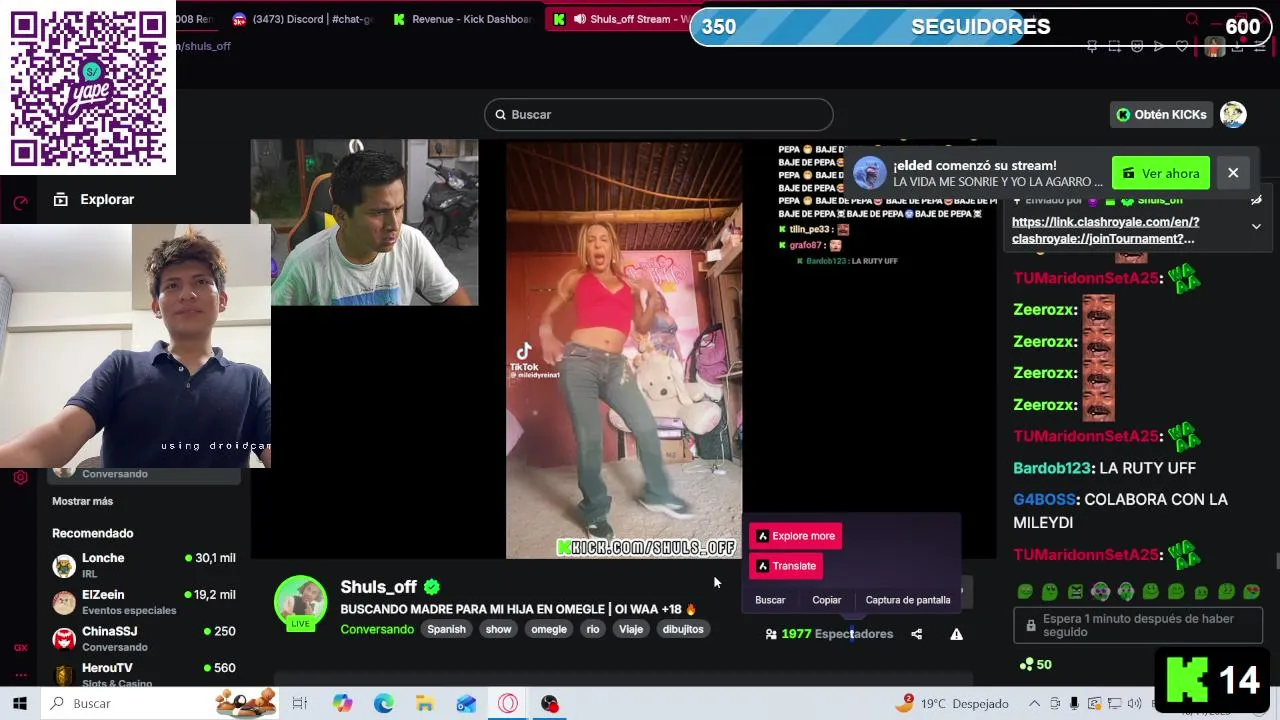Open the ChinaSSJ channel name in Recomendado
1280x720 pixels.
(110, 631)
